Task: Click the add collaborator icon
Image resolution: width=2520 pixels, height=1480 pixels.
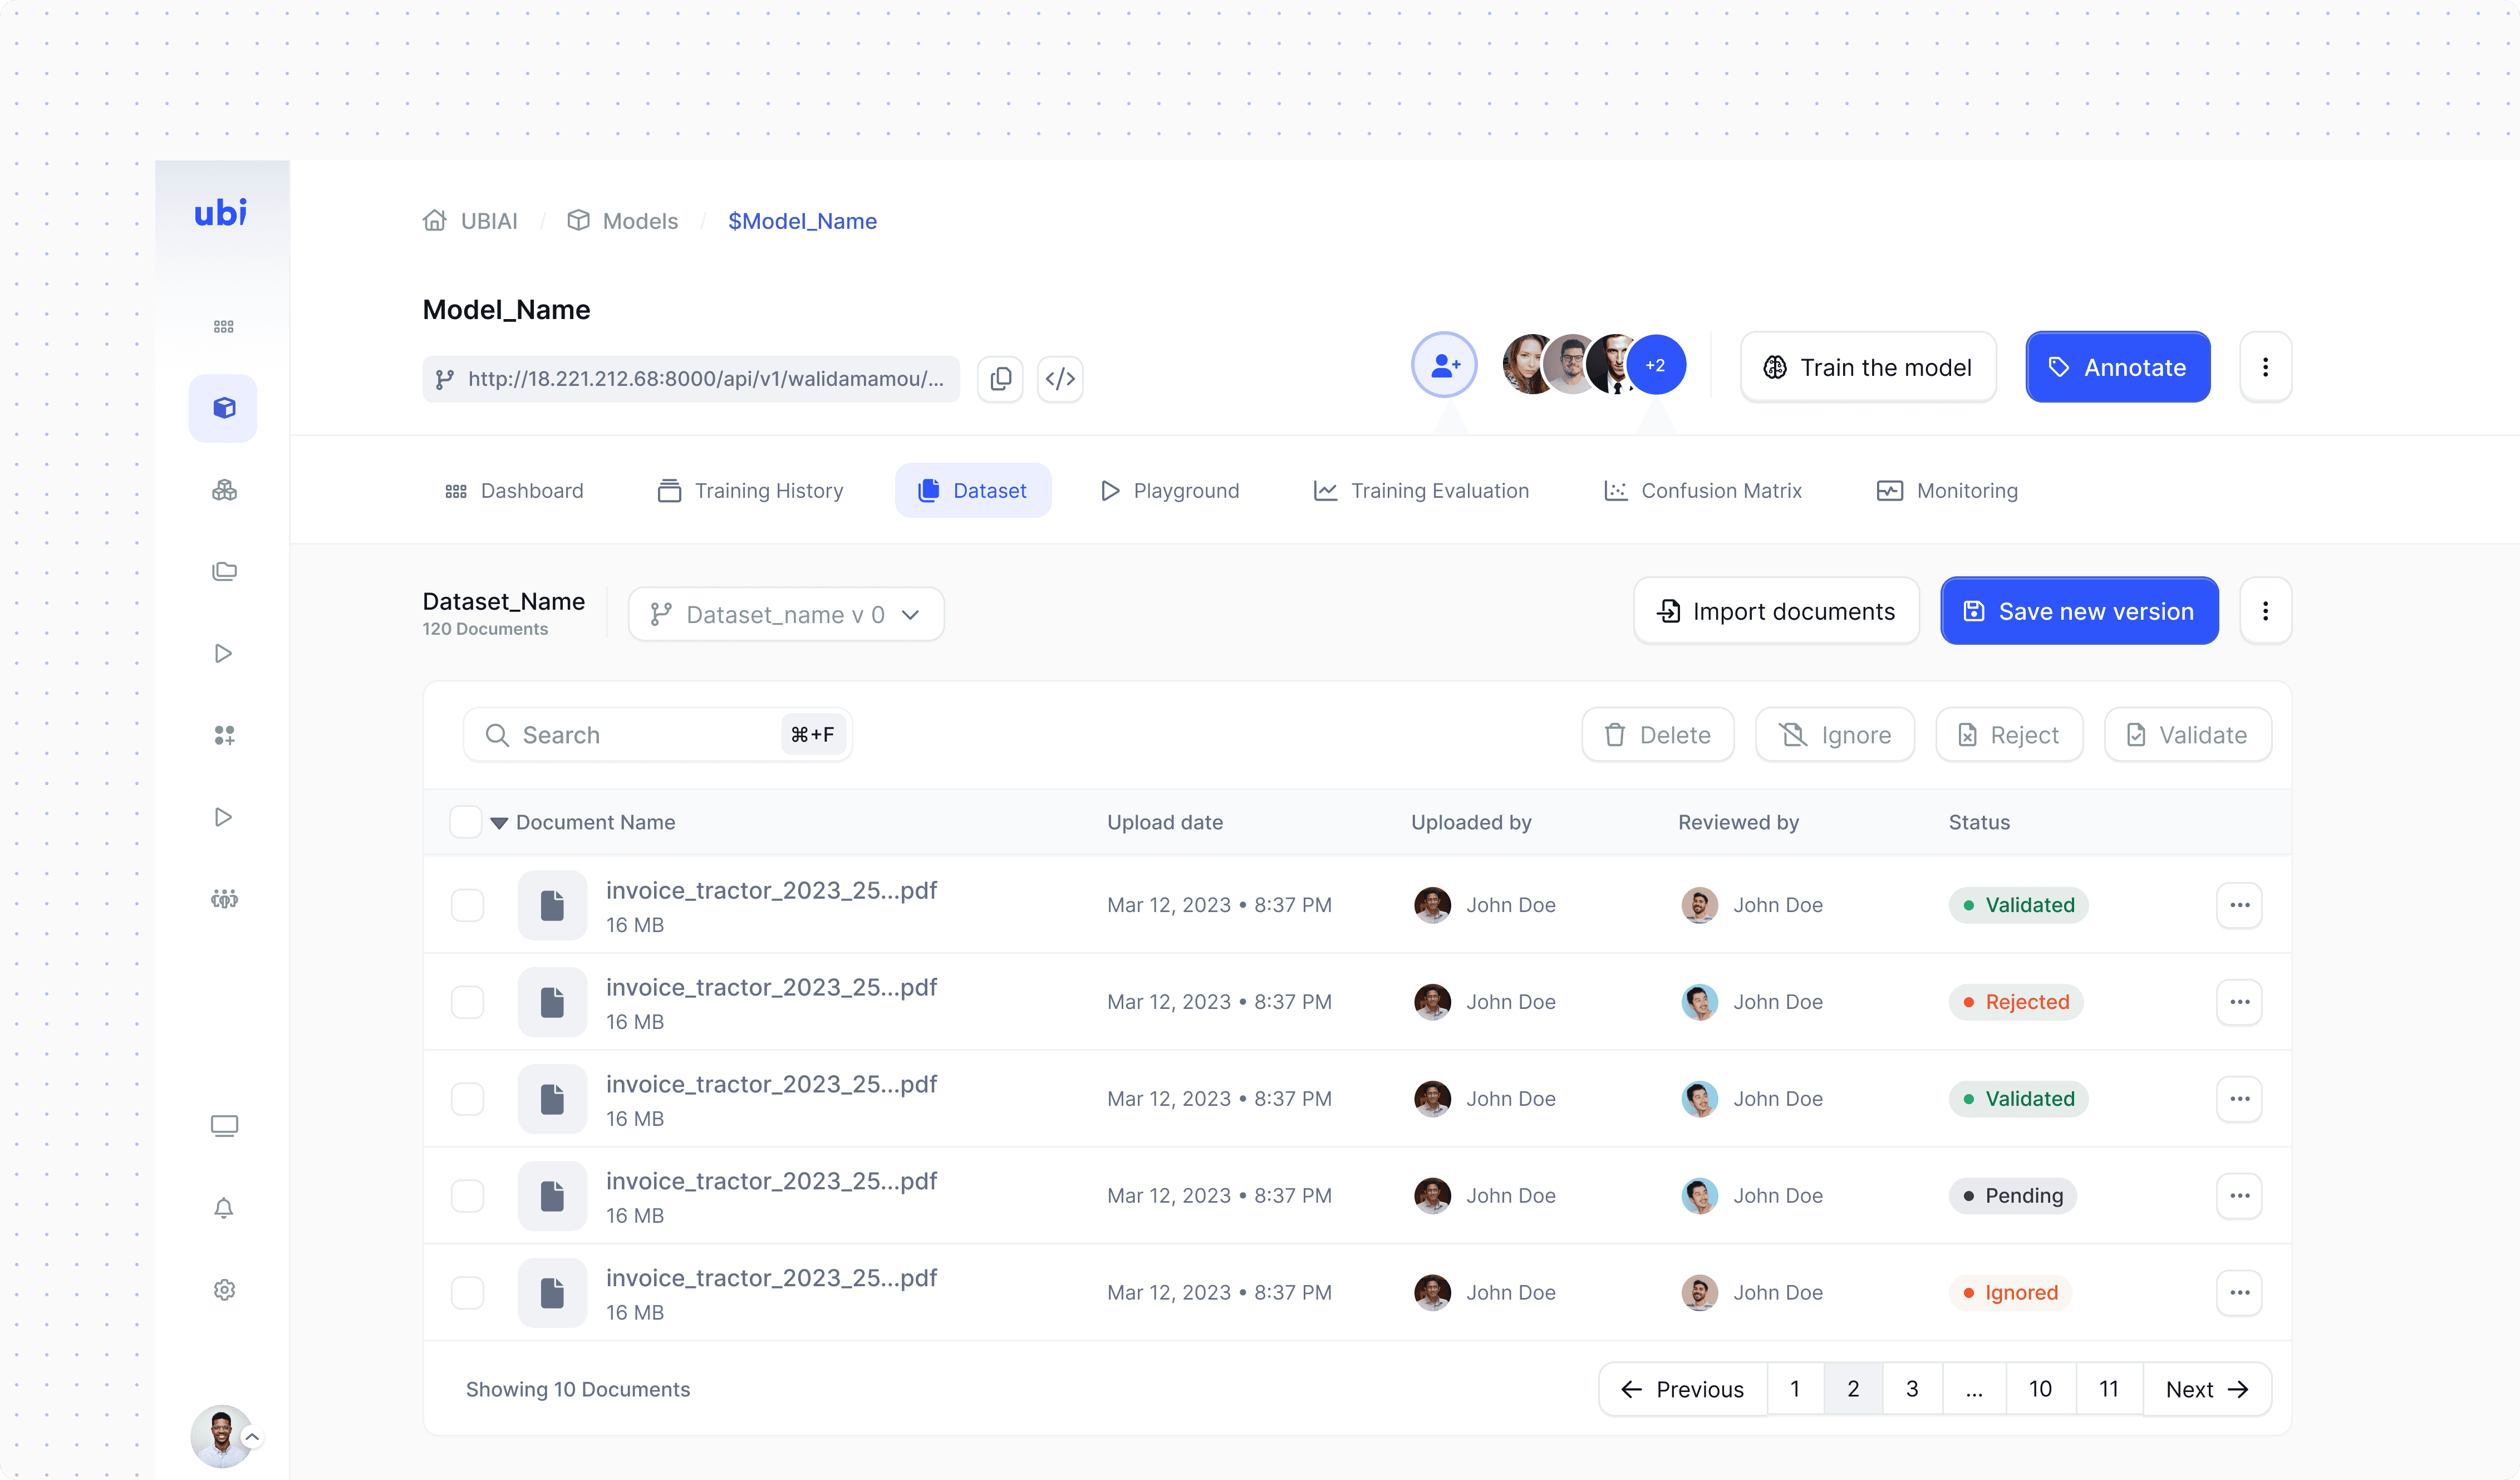Action: (1444, 366)
